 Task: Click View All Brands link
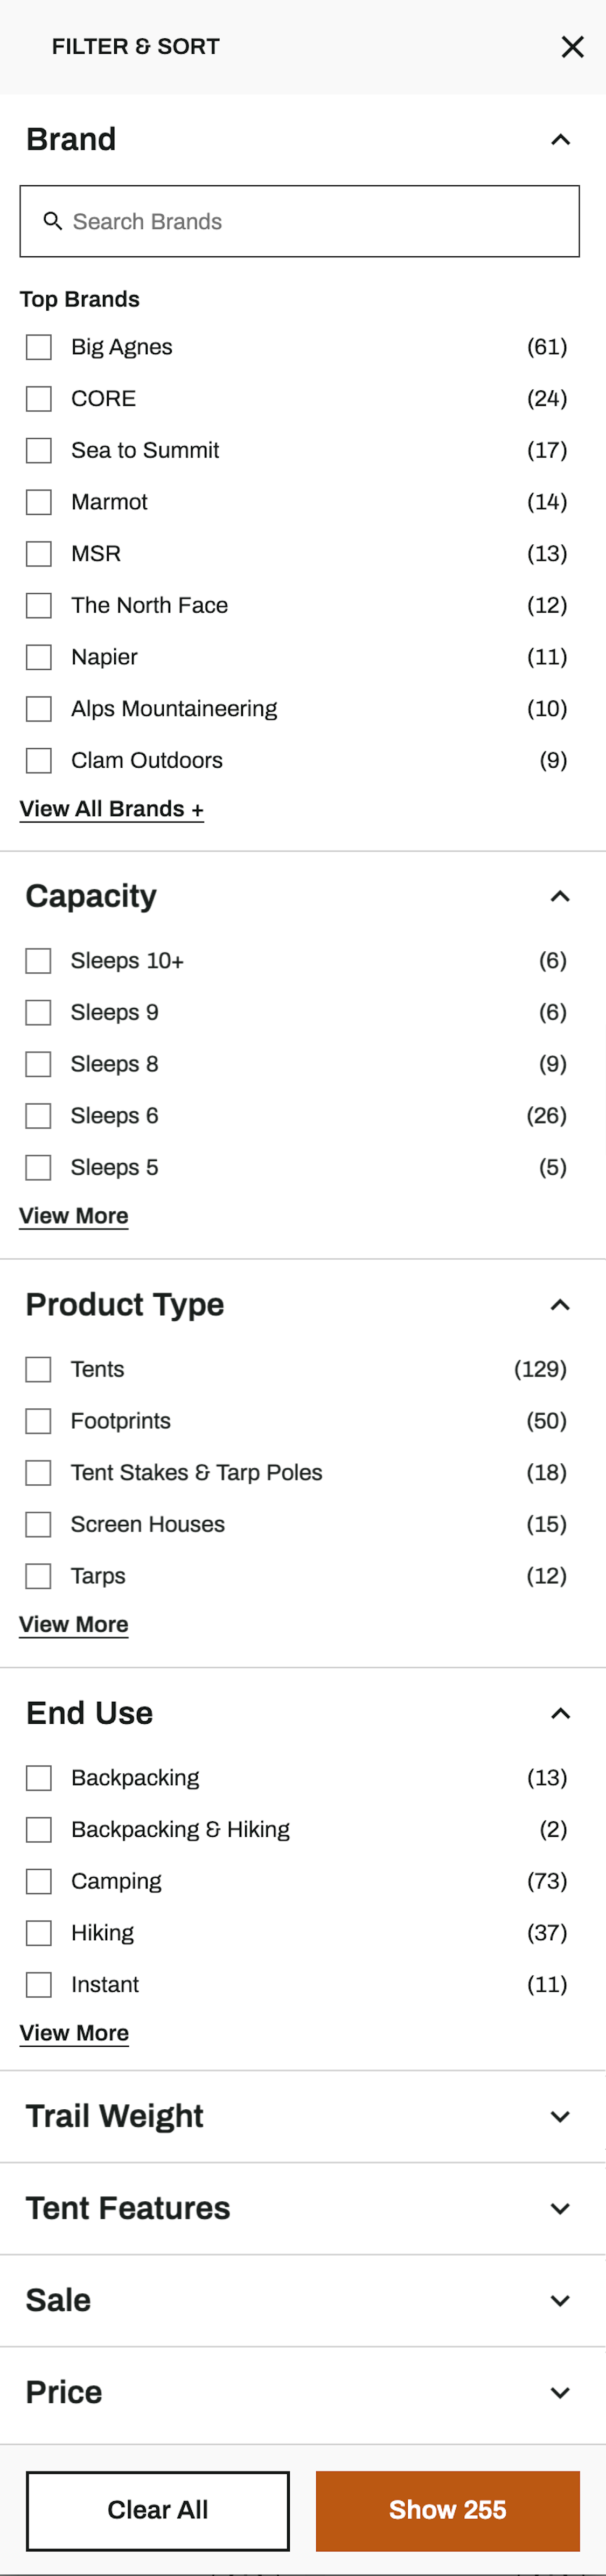click(111, 808)
